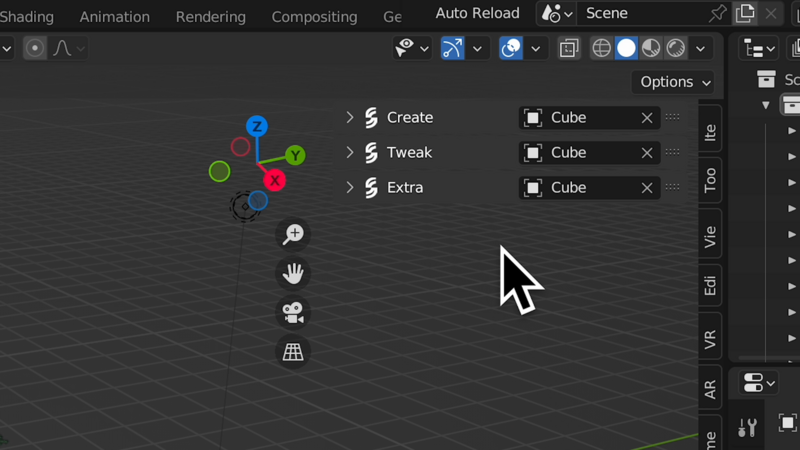Click the drag grip on the Extra panel
800x450 pixels.
tap(672, 187)
